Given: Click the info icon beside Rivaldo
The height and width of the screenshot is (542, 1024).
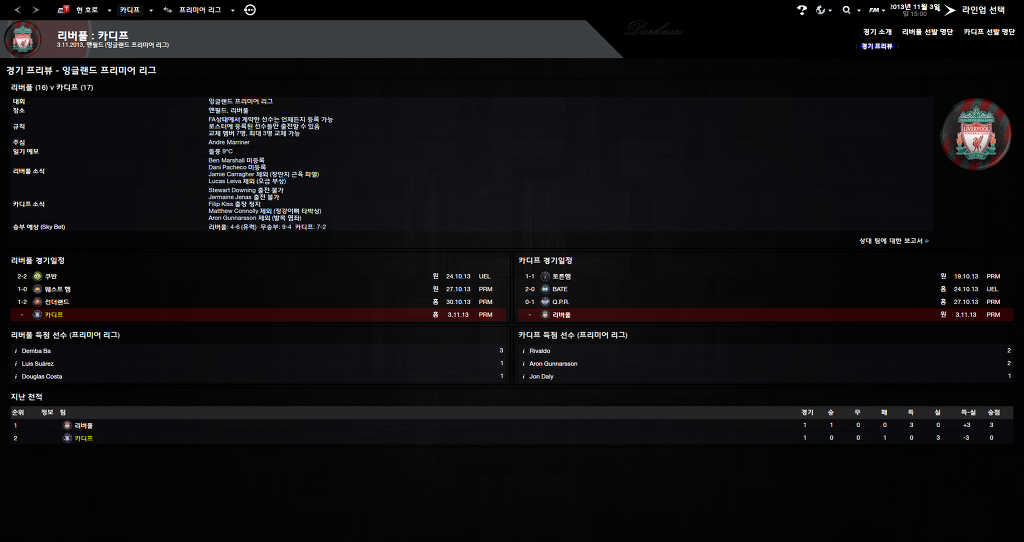Looking at the screenshot, I should point(523,351).
